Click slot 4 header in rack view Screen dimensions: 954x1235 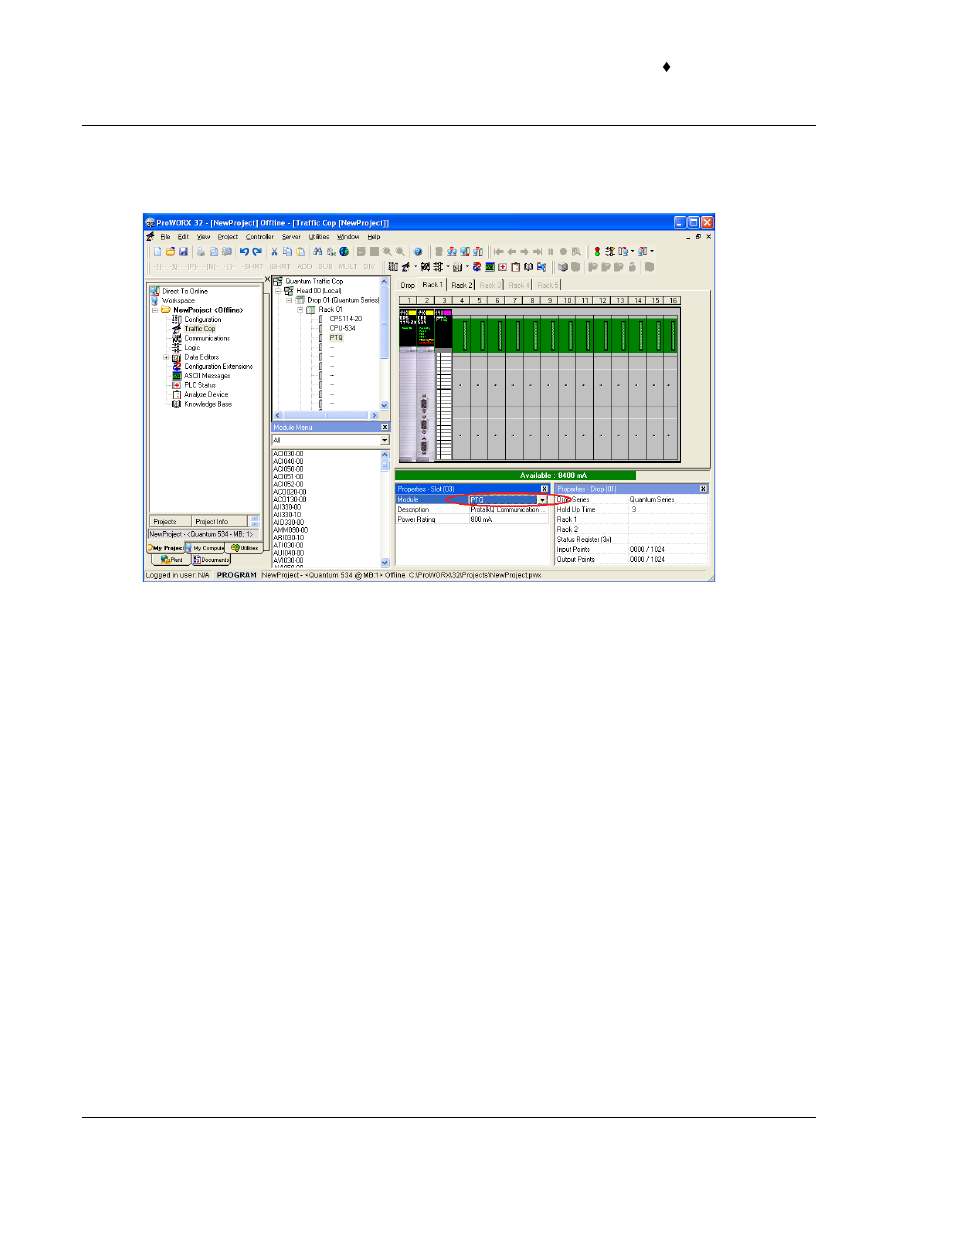(461, 300)
